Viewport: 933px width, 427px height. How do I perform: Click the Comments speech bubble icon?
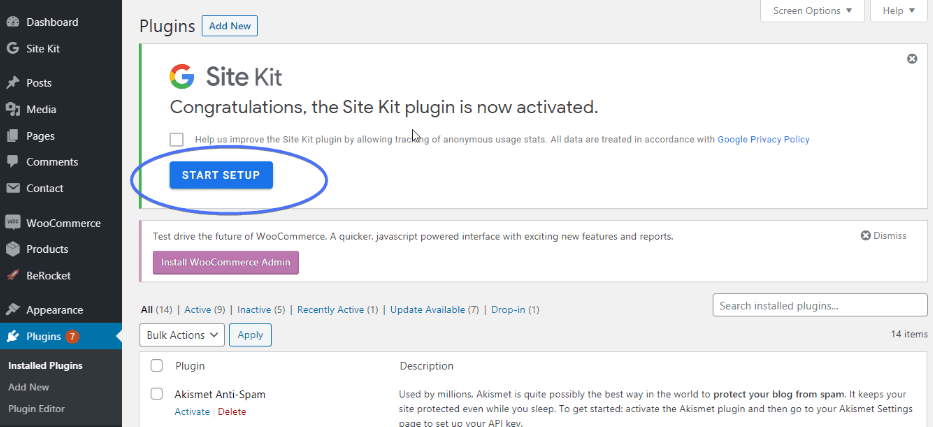tap(12, 162)
